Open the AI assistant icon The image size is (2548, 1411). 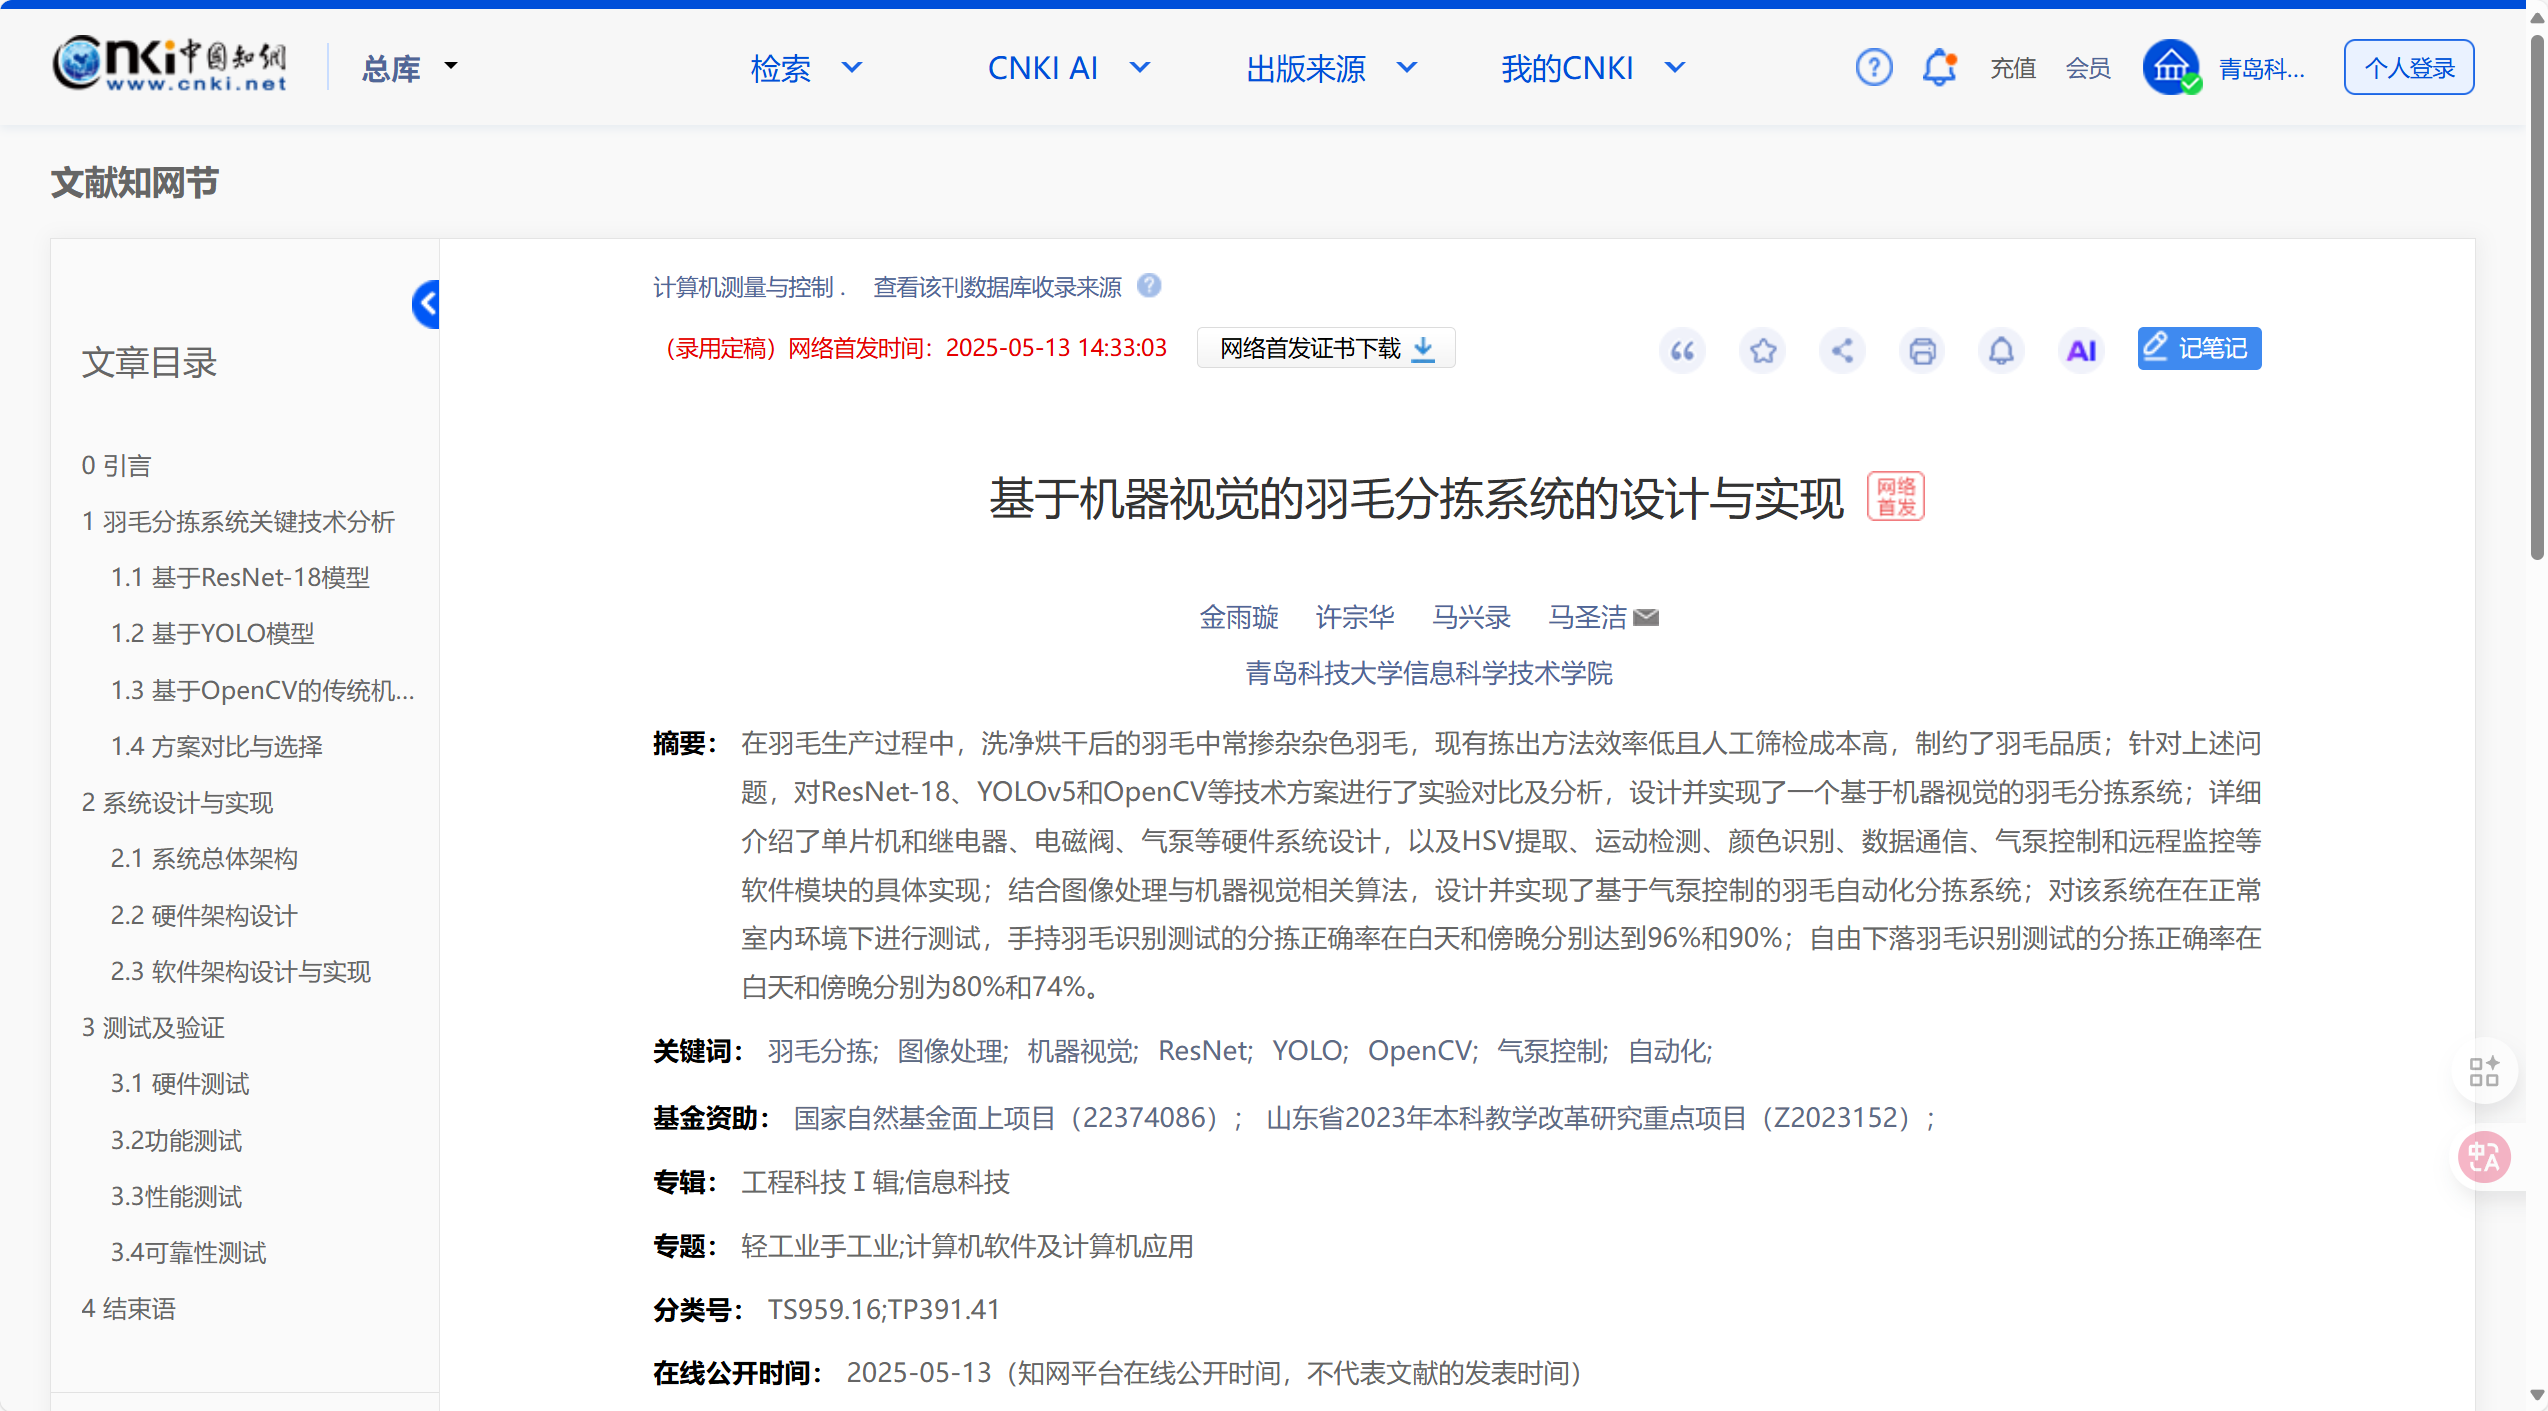click(x=2081, y=351)
